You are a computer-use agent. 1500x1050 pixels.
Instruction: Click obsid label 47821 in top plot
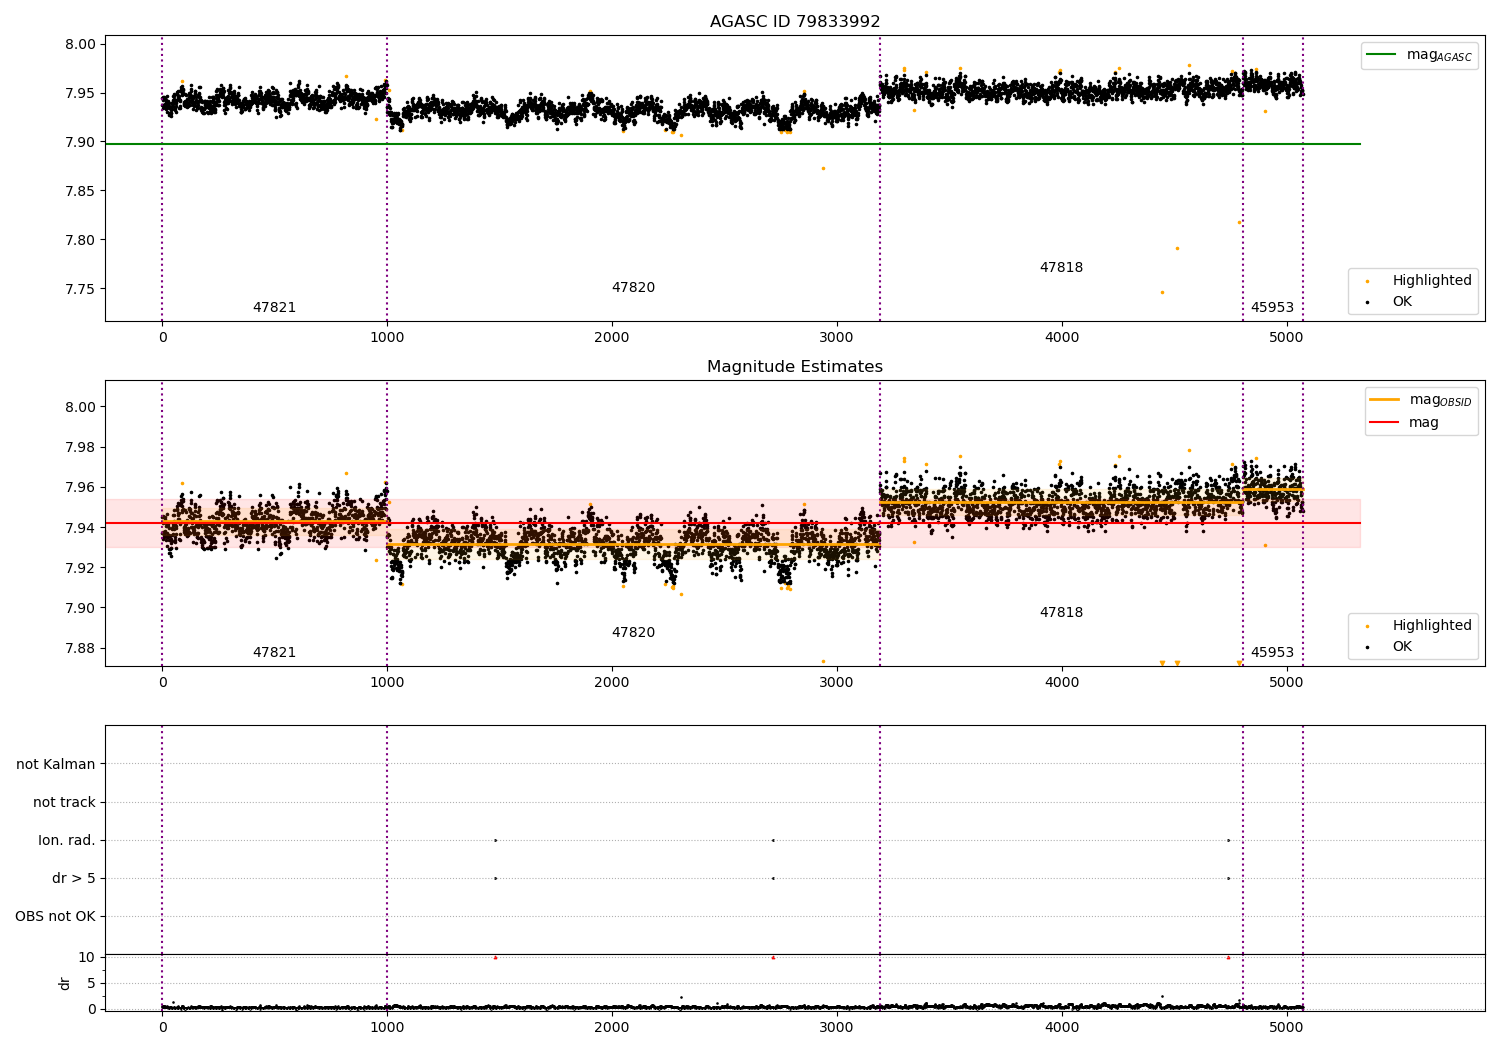pos(274,308)
